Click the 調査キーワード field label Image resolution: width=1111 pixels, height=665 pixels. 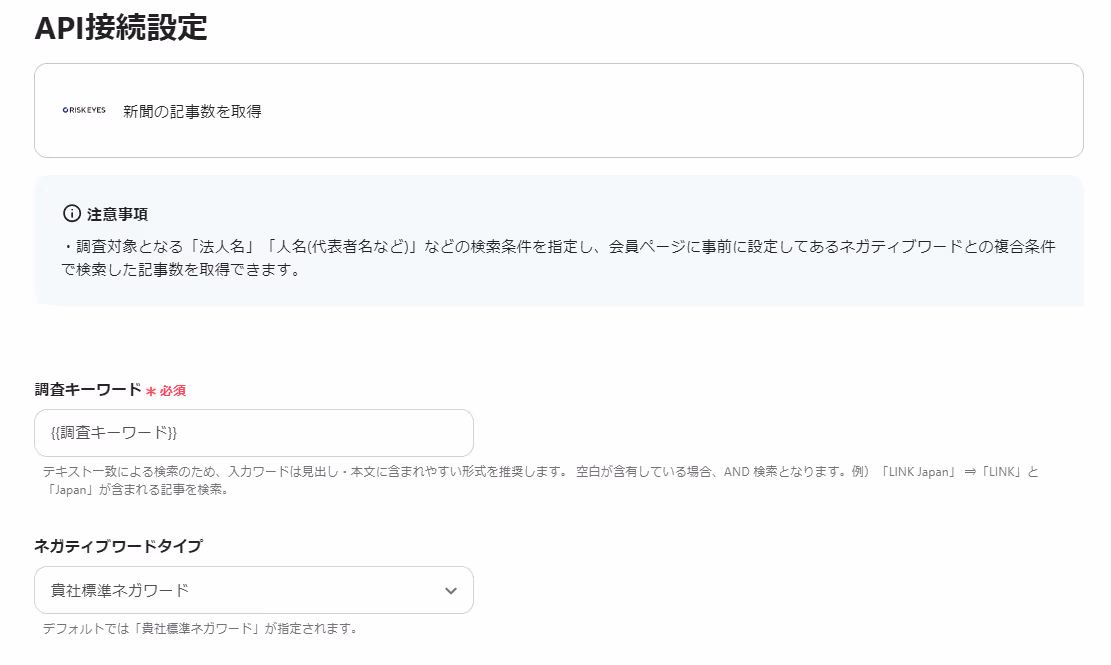click(88, 390)
